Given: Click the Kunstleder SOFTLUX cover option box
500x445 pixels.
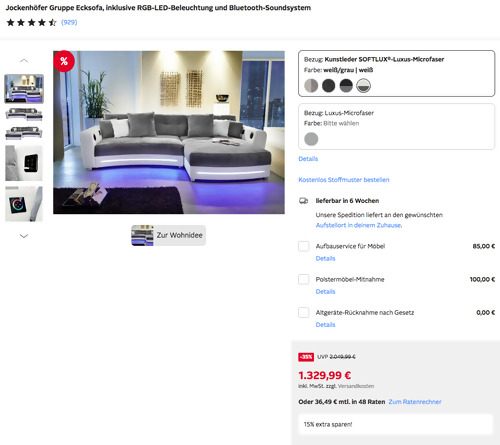Looking at the screenshot, I should coord(396,74).
